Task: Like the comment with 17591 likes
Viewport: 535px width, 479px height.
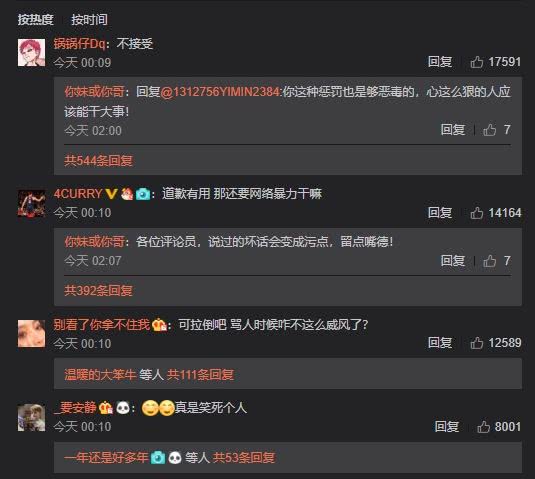Action: [x=477, y=62]
